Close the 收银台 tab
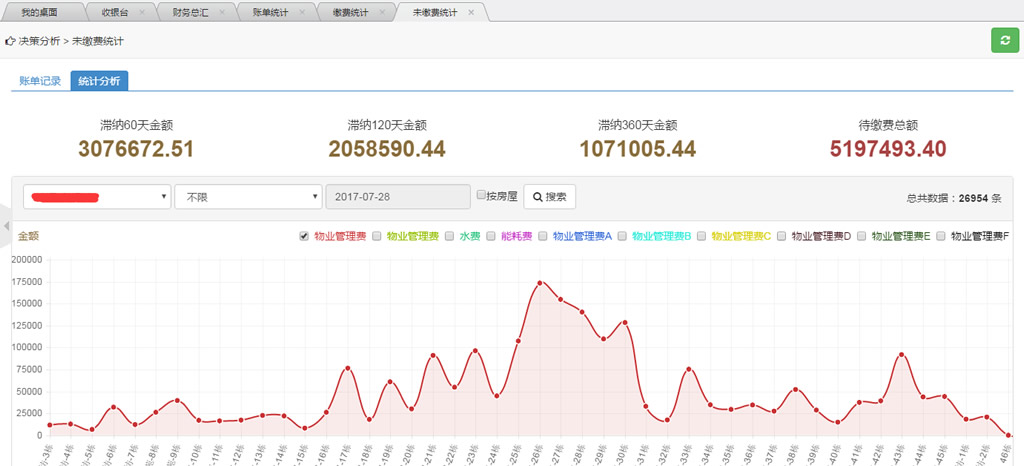The height and width of the screenshot is (466, 1024). [142, 12]
